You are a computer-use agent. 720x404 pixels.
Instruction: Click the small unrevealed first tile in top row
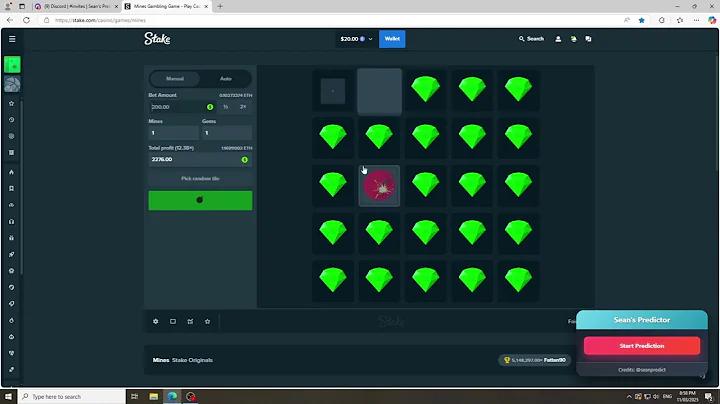[333, 91]
